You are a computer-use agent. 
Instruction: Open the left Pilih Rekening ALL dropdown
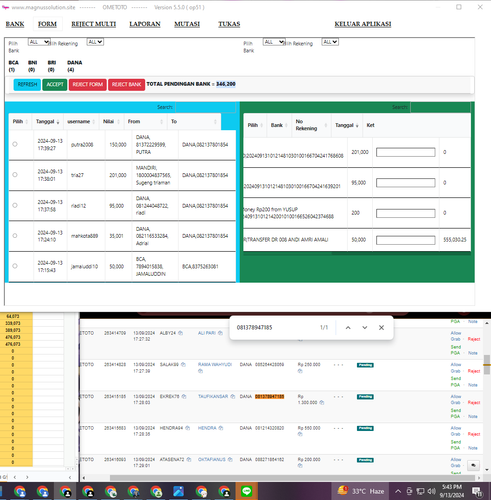coord(95,42)
